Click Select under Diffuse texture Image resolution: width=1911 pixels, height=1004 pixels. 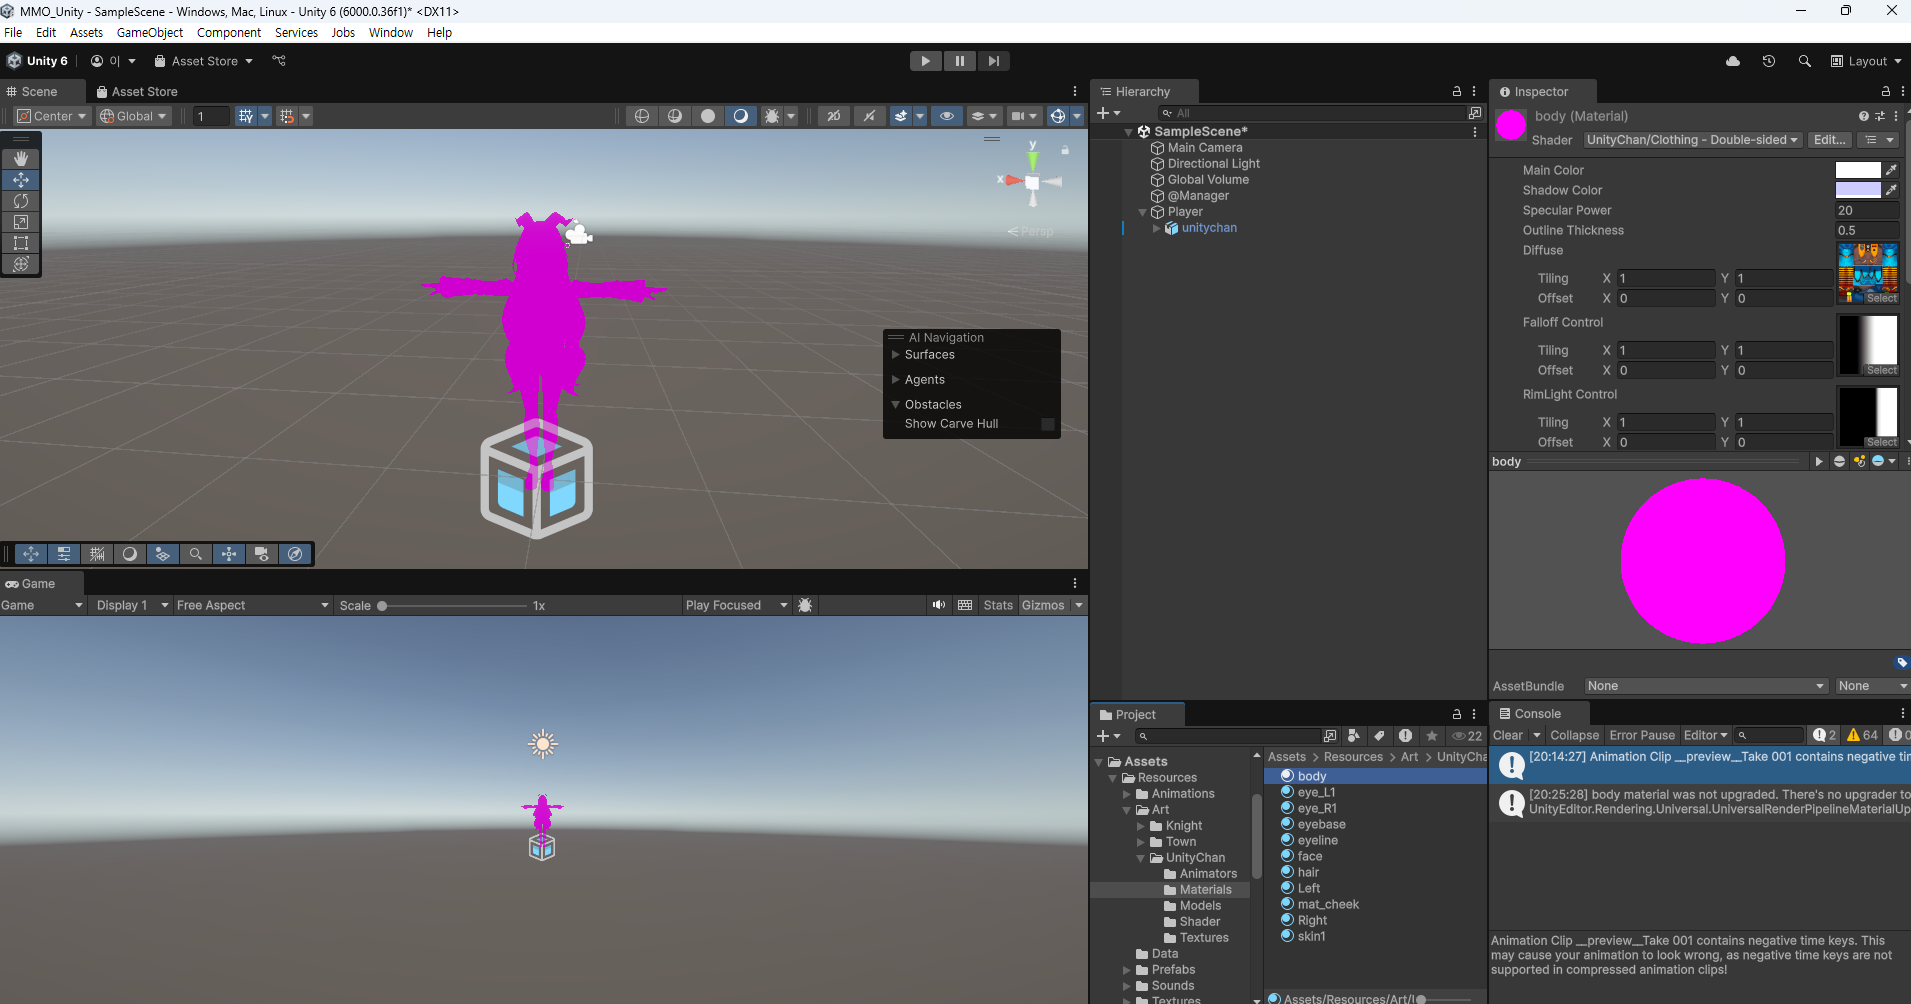(x=1881, y=298)
